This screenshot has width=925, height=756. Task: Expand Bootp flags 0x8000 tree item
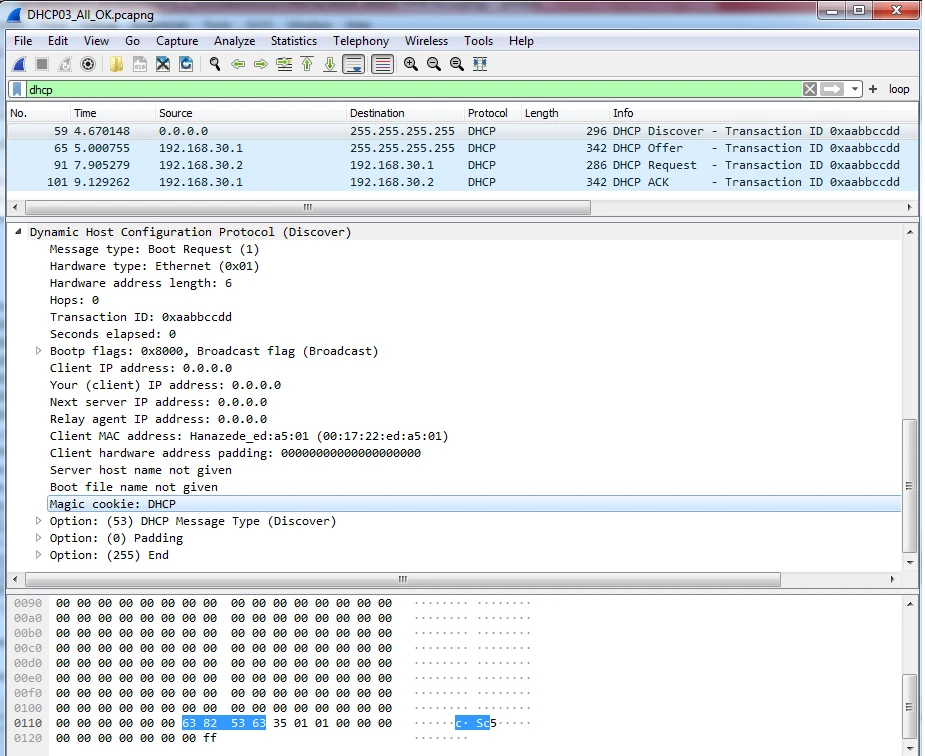click(x=39, y=351)
